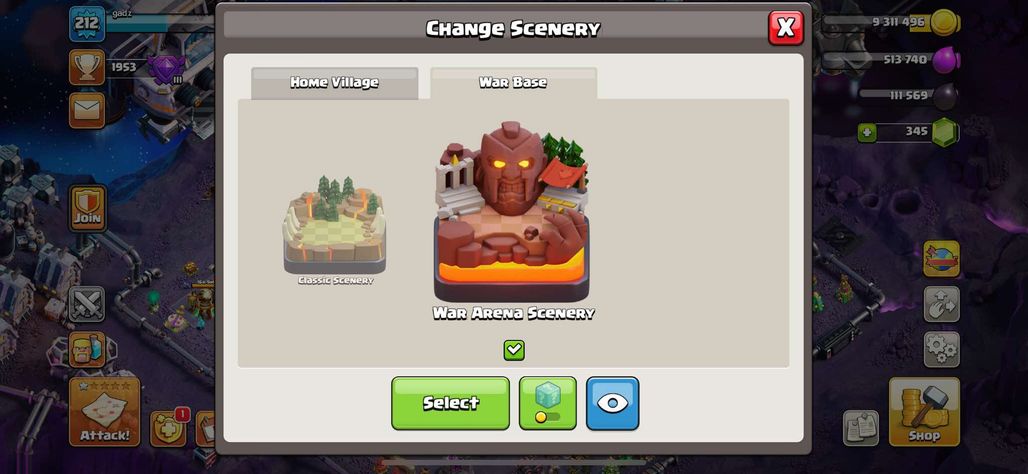Open the layout editor hand icon
The width and height of the screenshot is (1028, 474).
[941, 304]
